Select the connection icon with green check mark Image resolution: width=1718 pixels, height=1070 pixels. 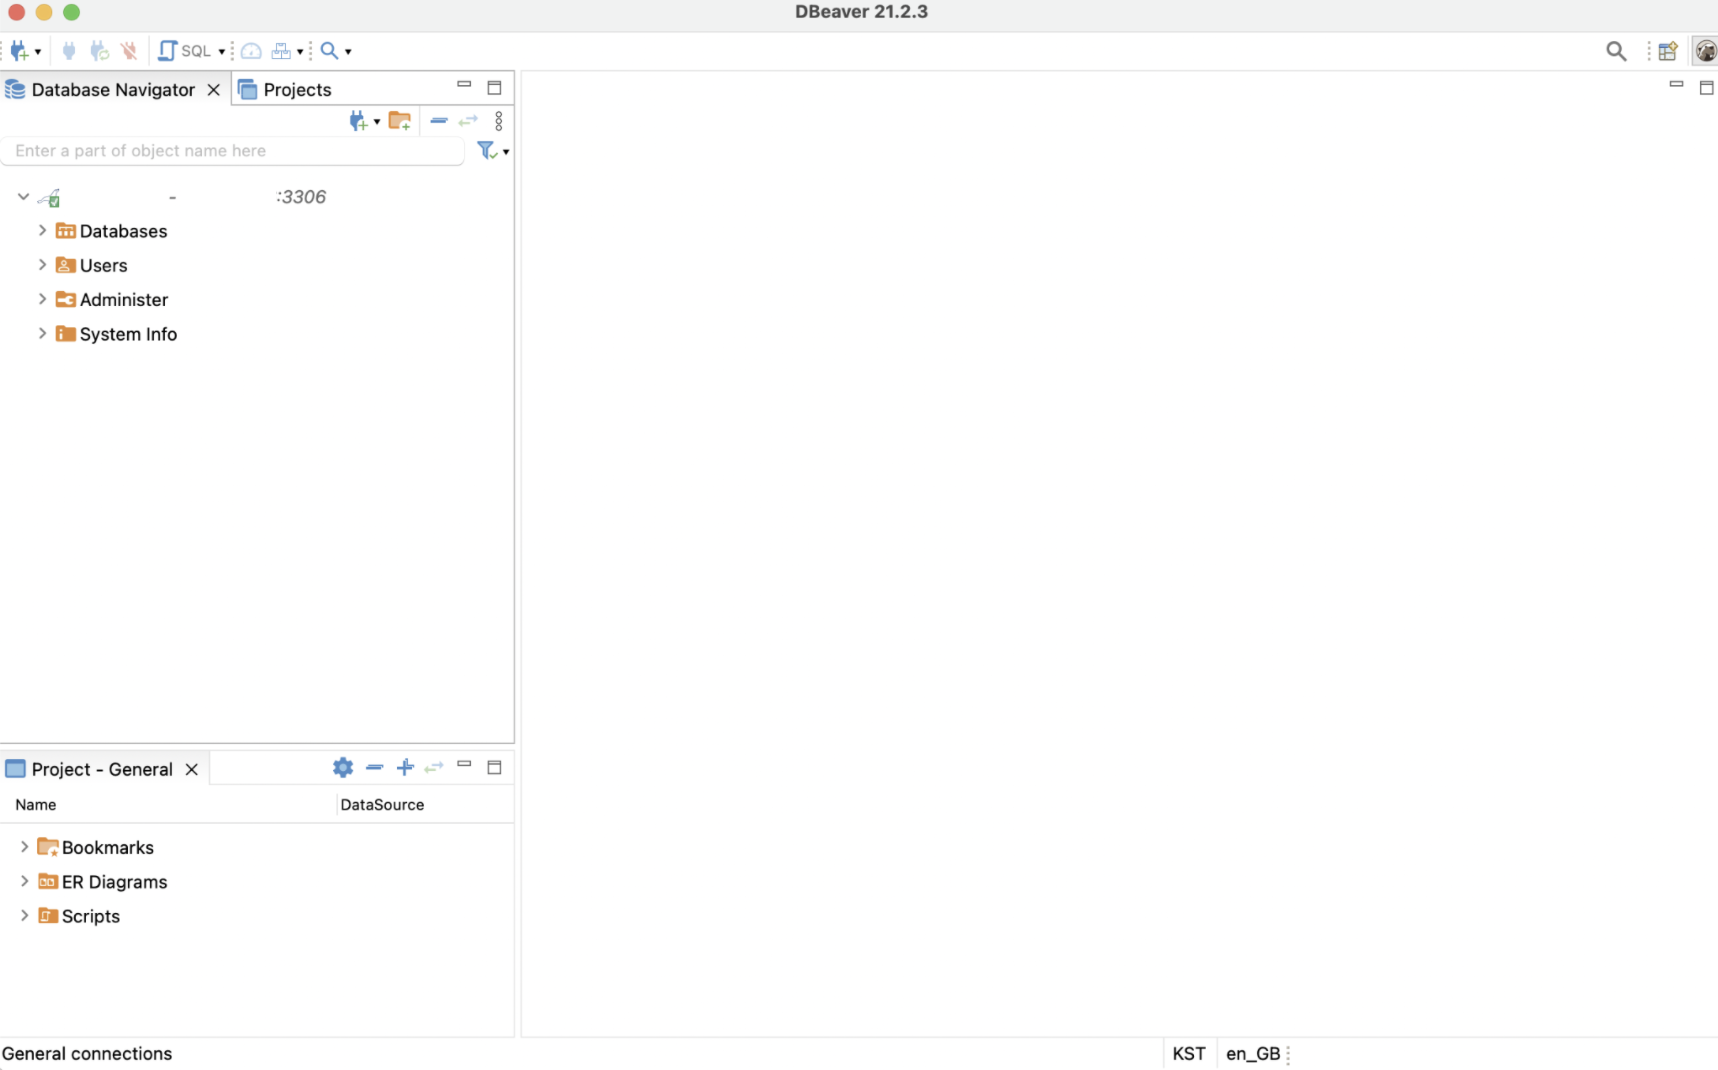coord(50,198)
